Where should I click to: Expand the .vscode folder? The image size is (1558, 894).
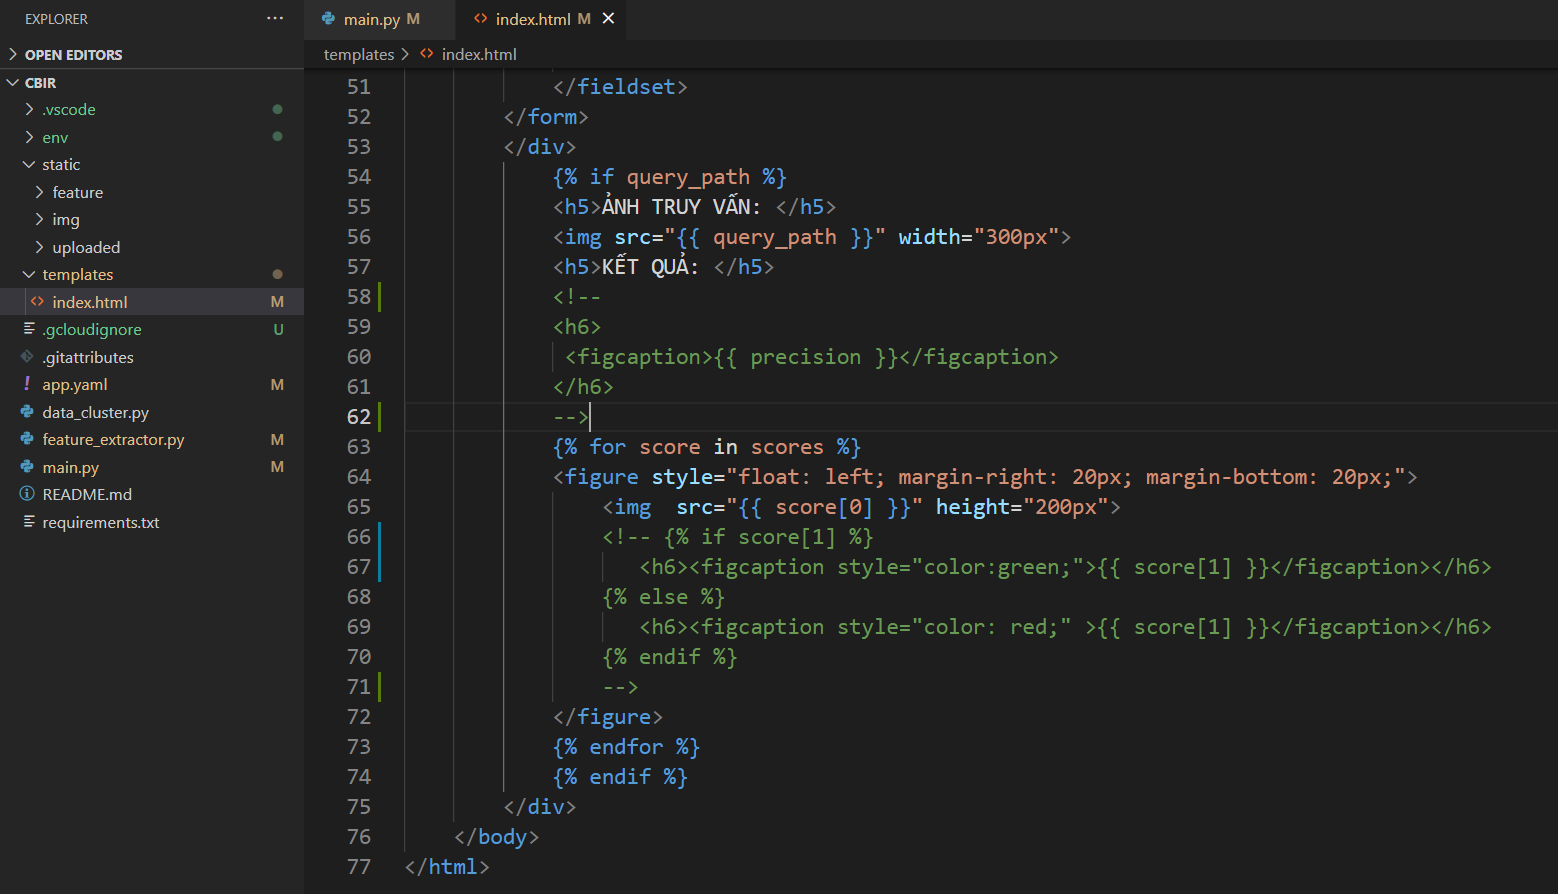68,110
